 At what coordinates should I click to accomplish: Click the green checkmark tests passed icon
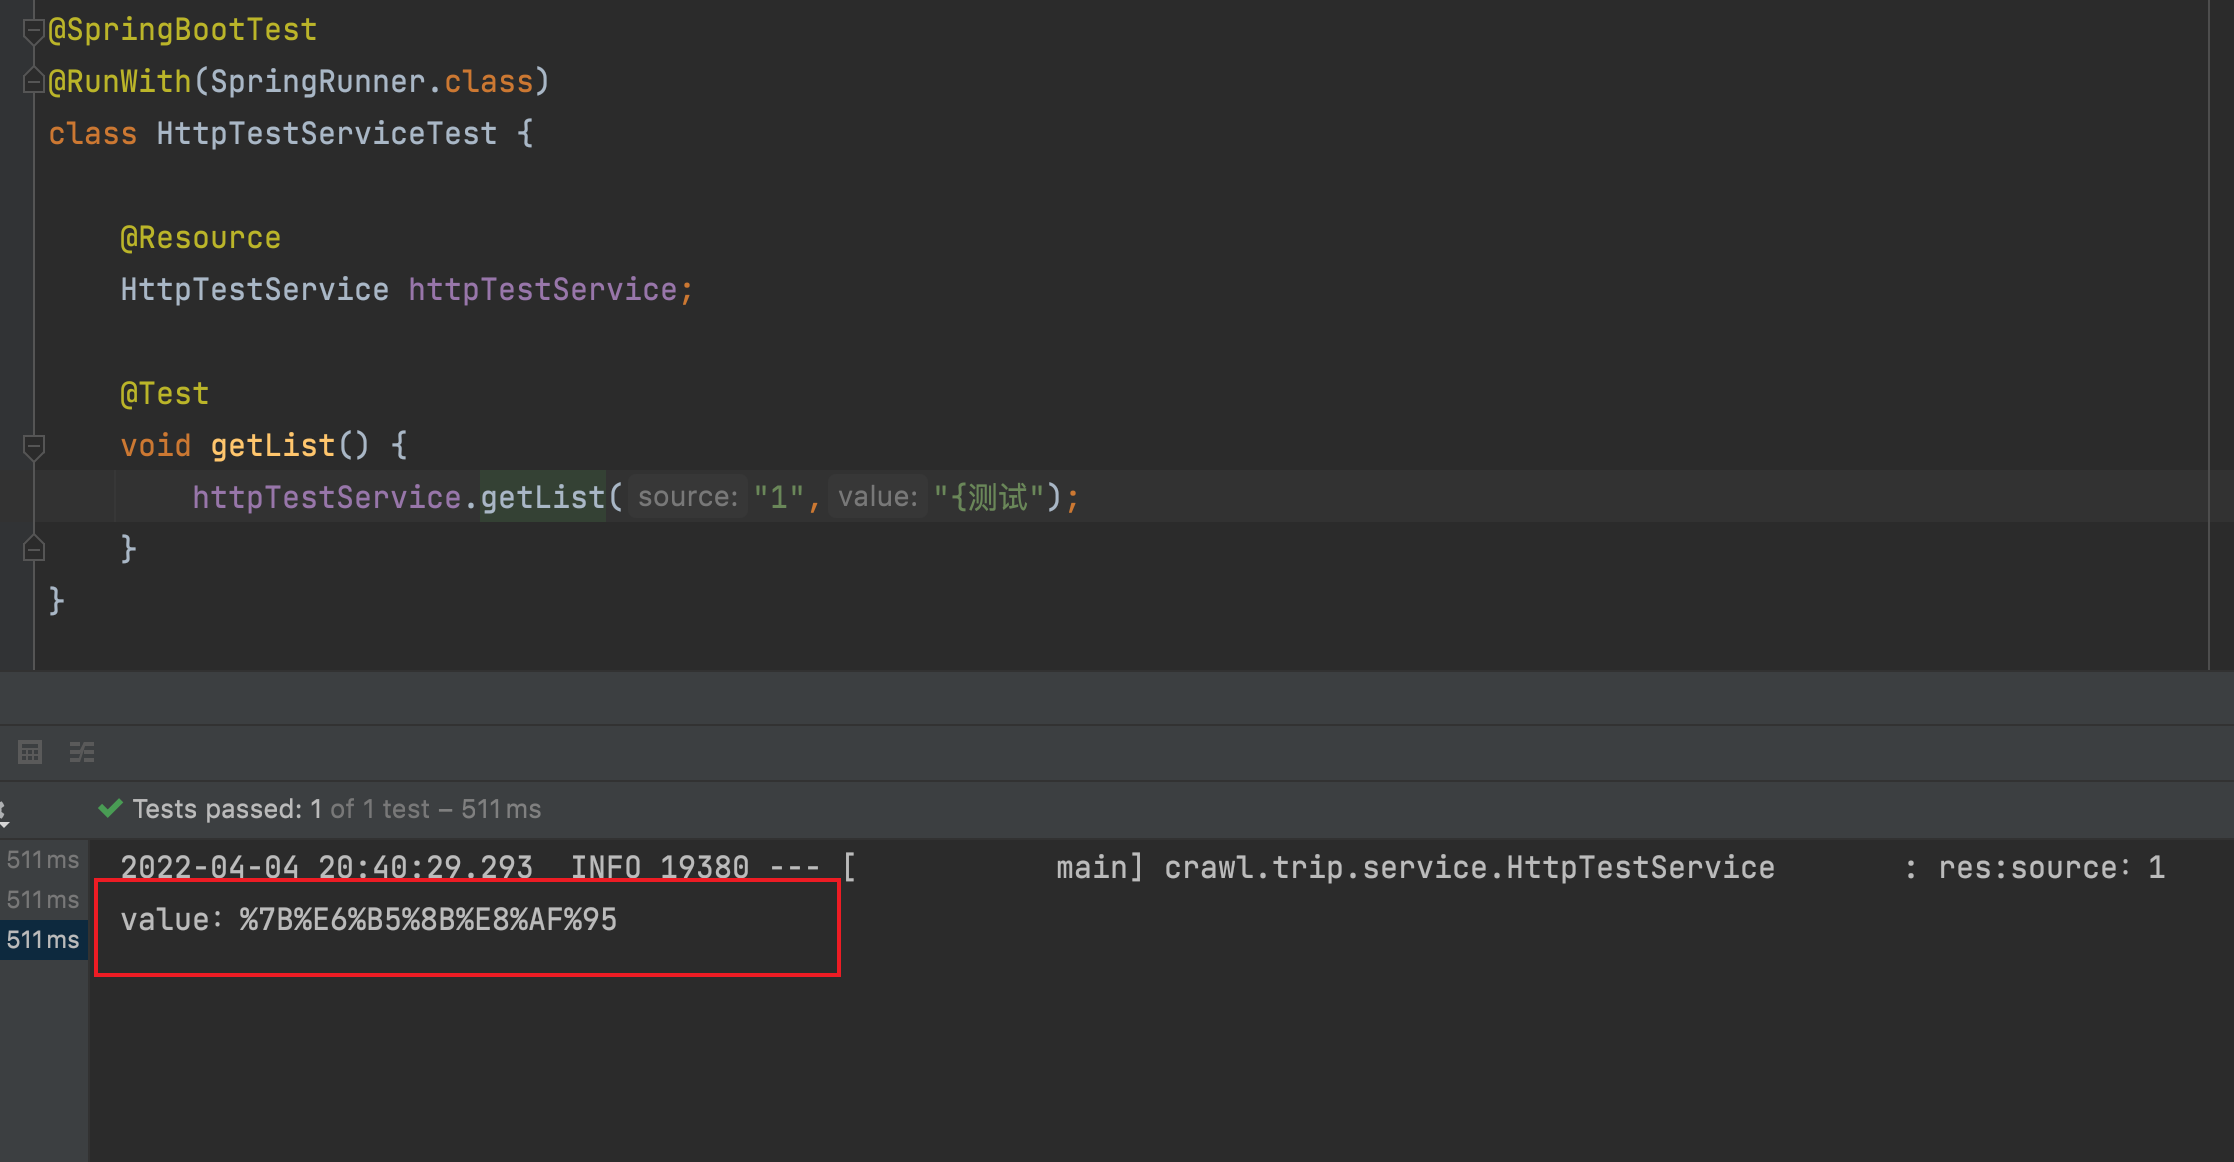tap(110, 808)
